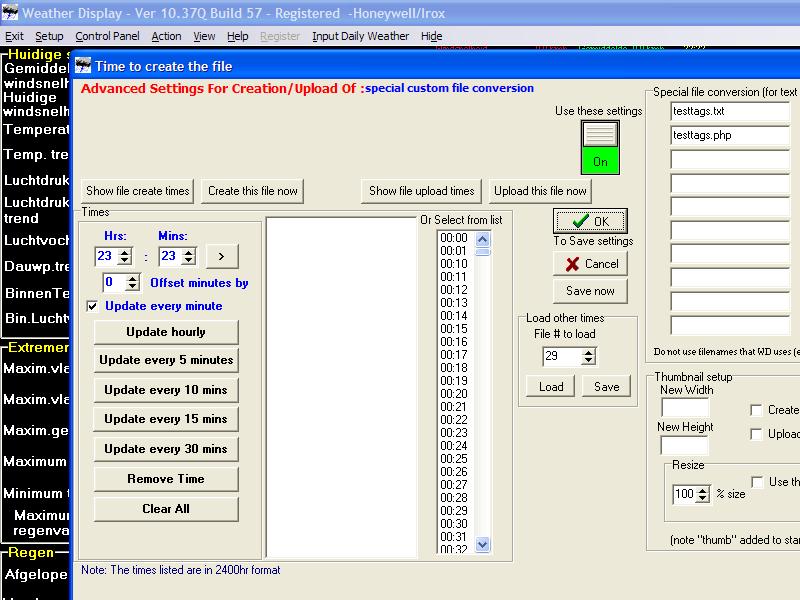Click the Weather Display title bar icon

click(x=10, y=12)
